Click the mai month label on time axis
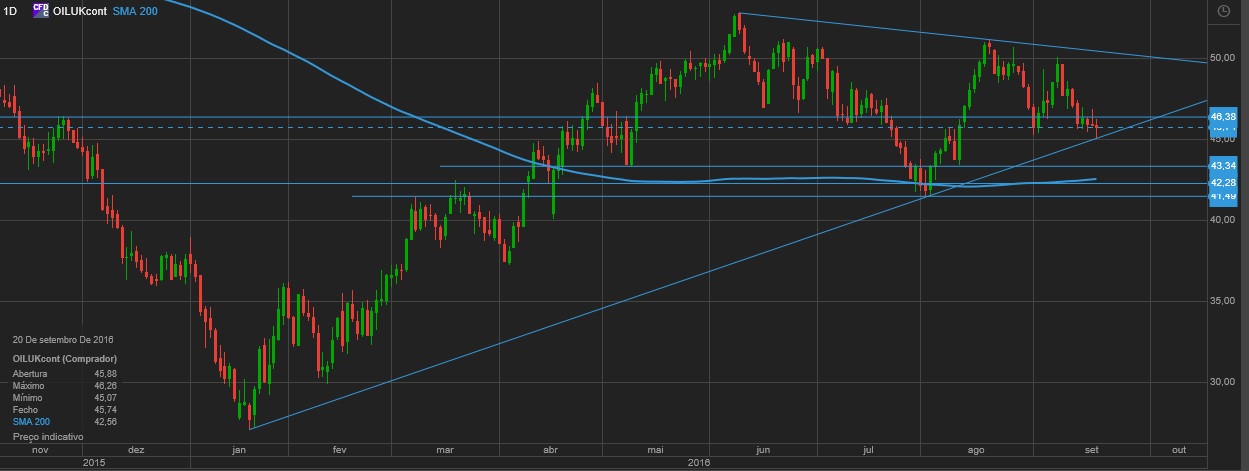 656,451
